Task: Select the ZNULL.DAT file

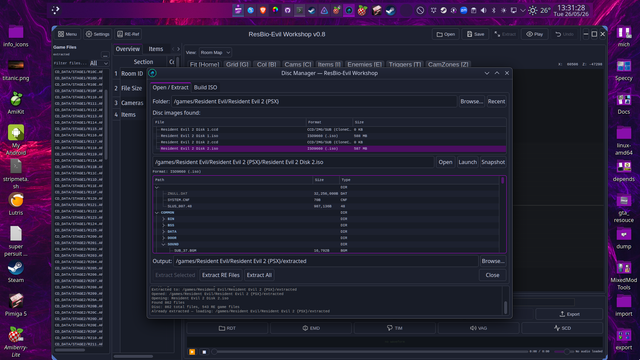Action: point(326,193)
